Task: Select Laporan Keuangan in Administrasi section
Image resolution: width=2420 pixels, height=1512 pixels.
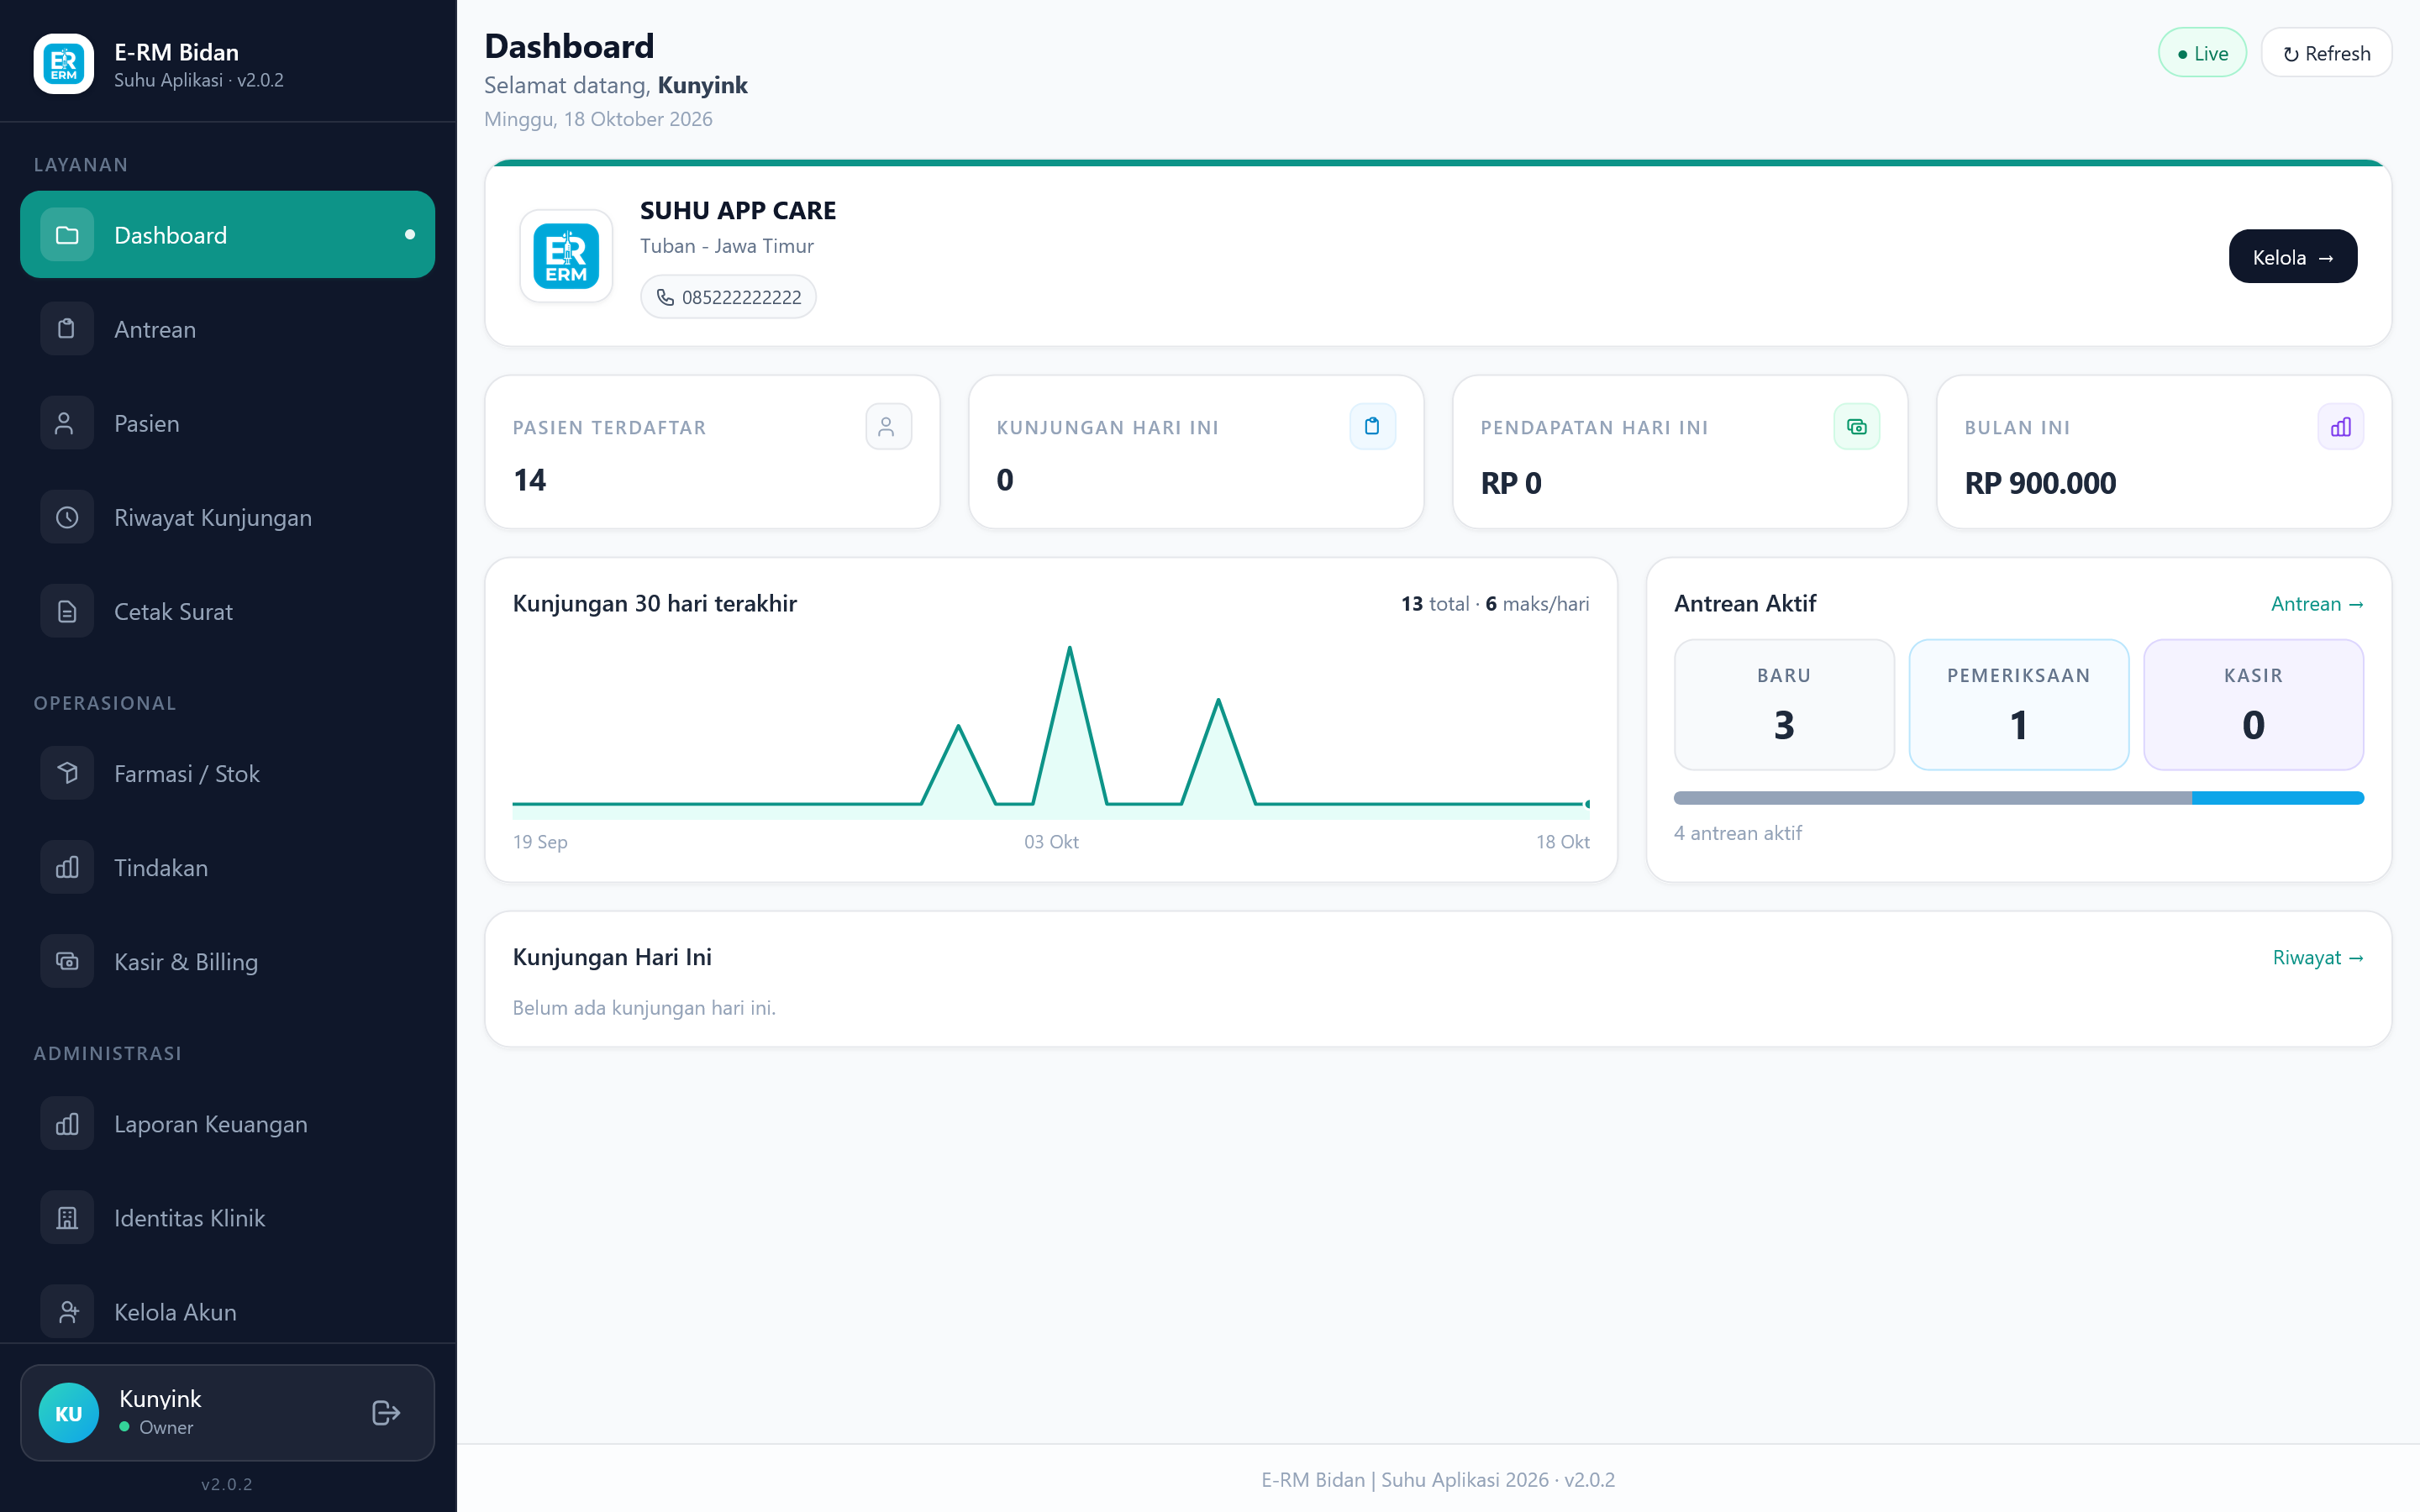Action: [x=227, y=1123]
